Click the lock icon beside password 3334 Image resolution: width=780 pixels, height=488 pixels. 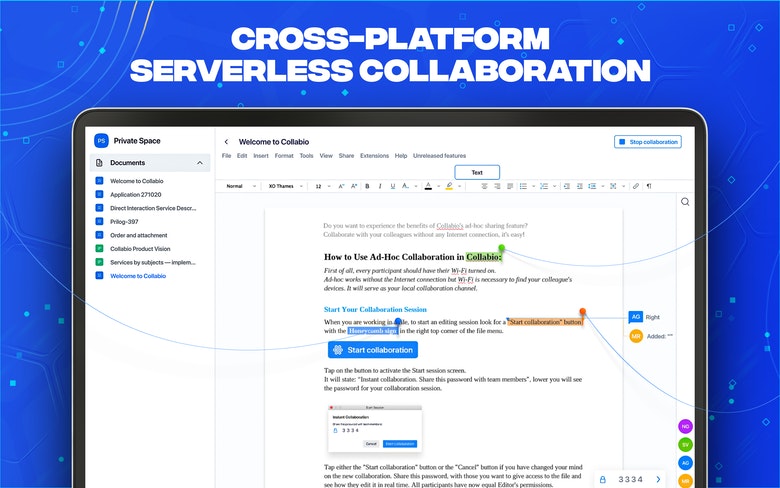[603, 480]
